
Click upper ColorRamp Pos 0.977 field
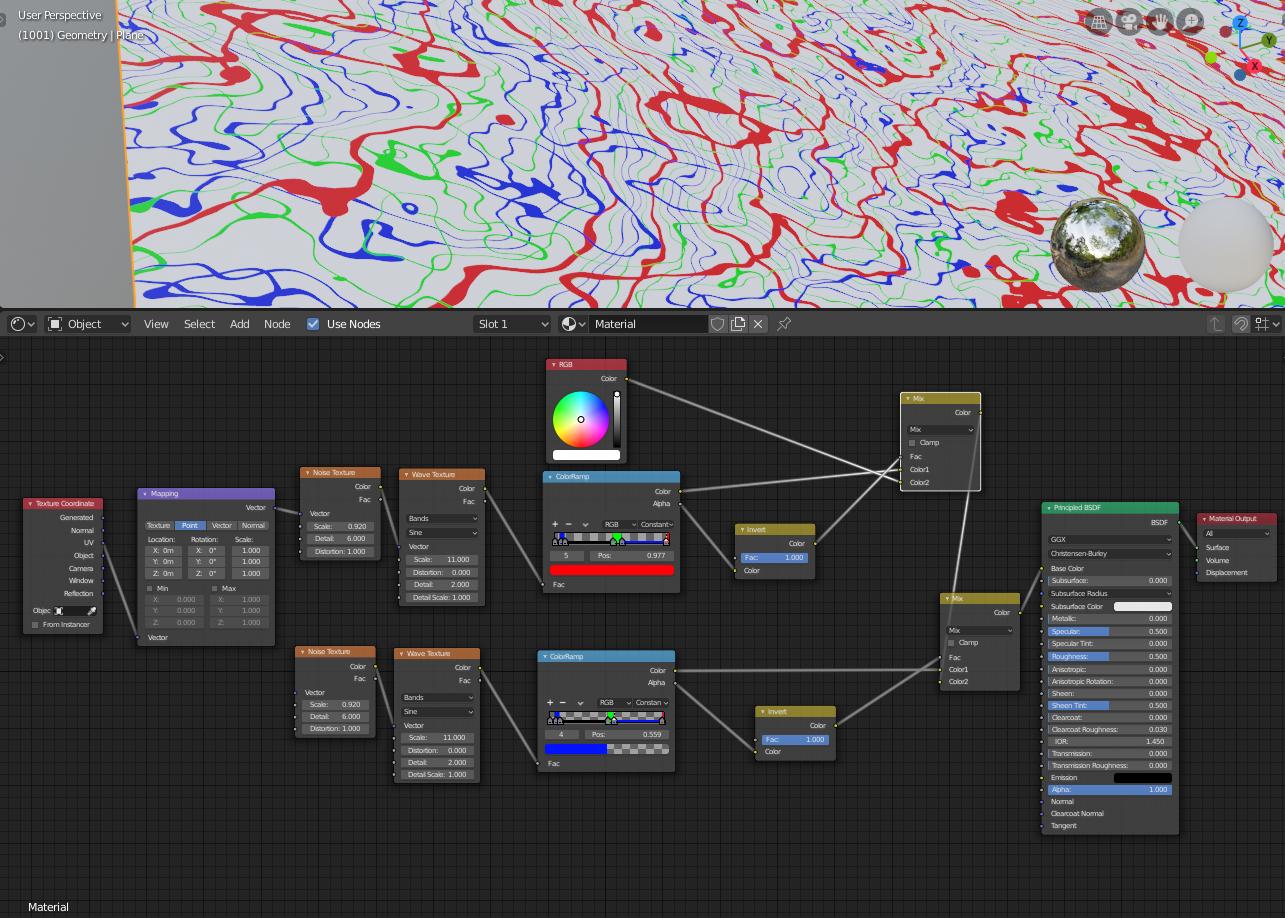(x=631, y=556)
